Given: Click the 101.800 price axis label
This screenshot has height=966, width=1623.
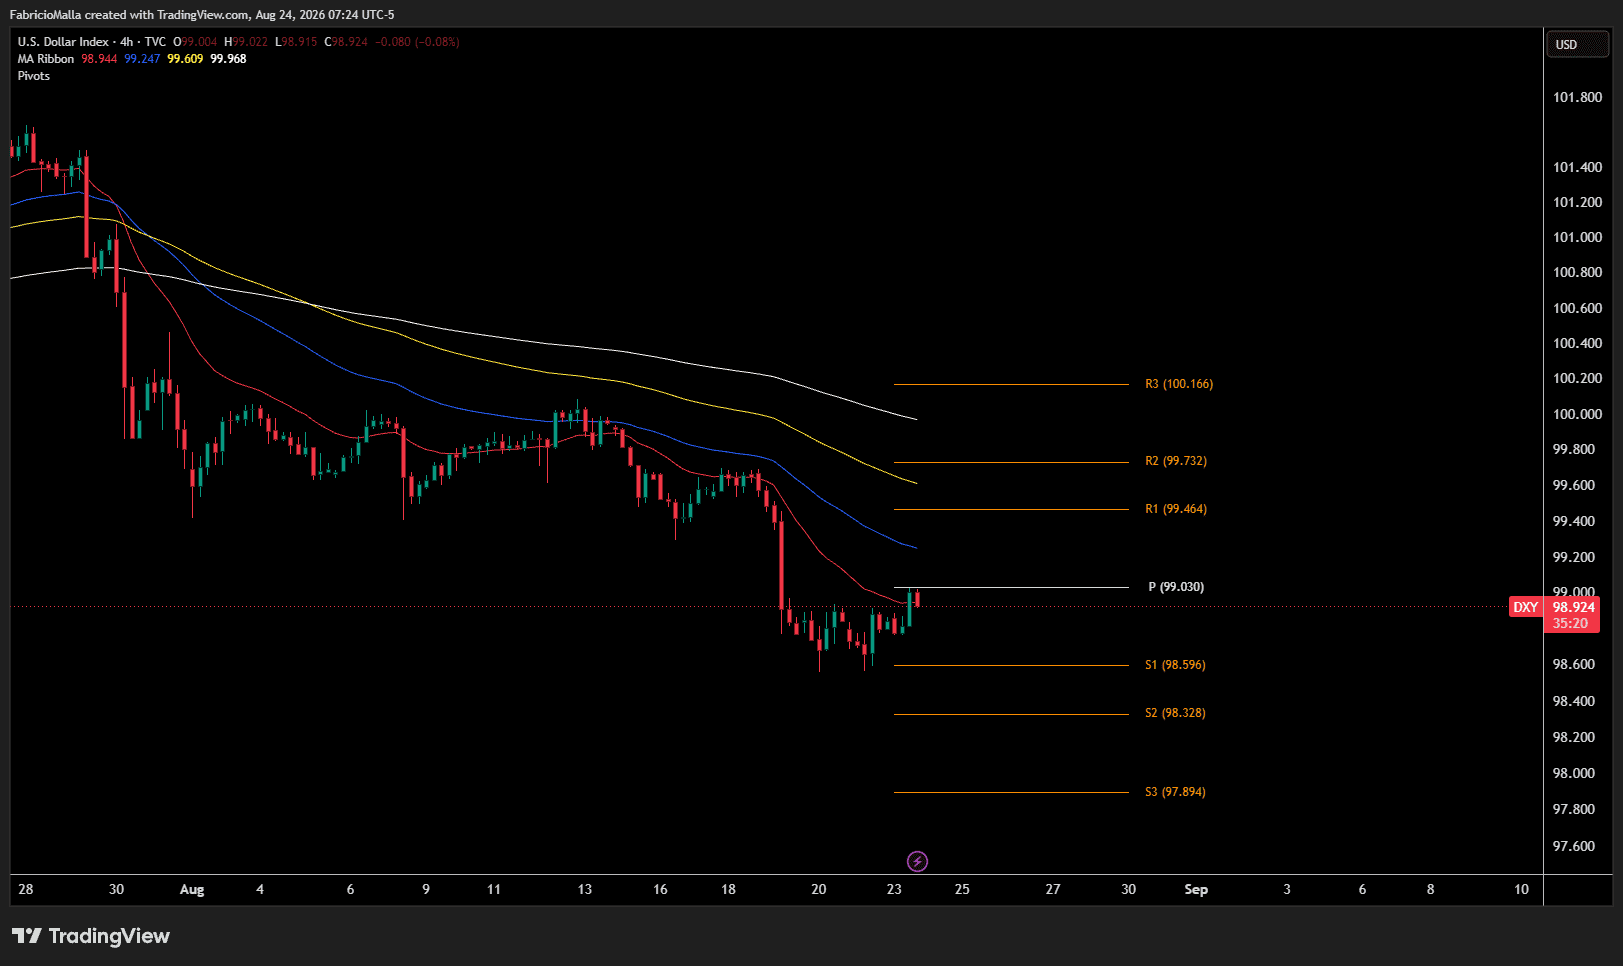Looking at the screenshot, I should 1577,97.
